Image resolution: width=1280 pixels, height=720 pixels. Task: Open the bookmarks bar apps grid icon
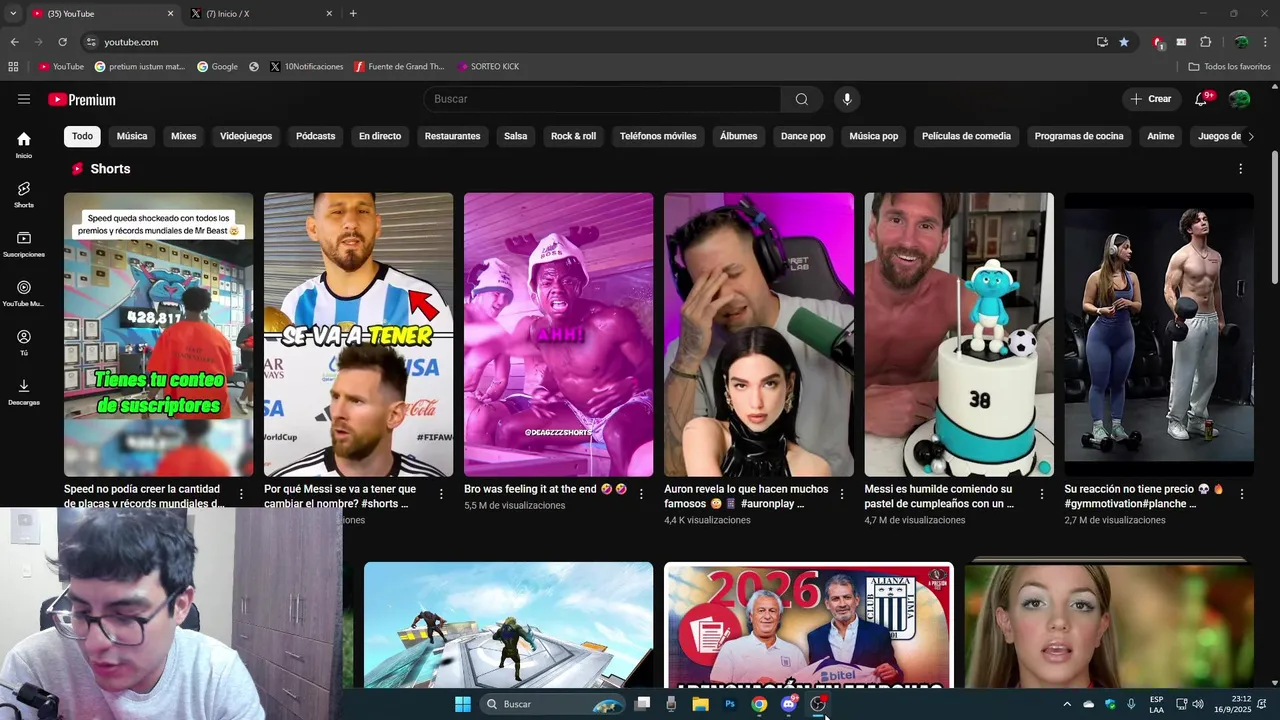click(13, 67)
